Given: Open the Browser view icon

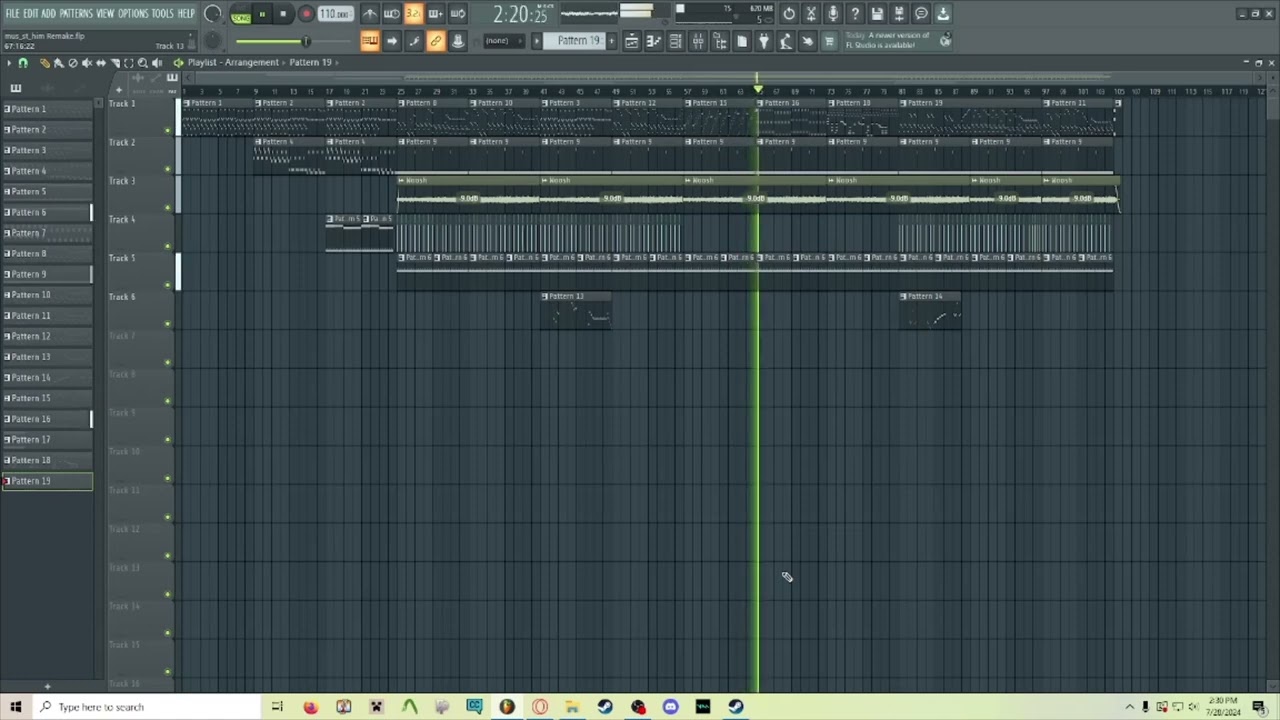Looking at the screenshot, I should tap(720, 41).
